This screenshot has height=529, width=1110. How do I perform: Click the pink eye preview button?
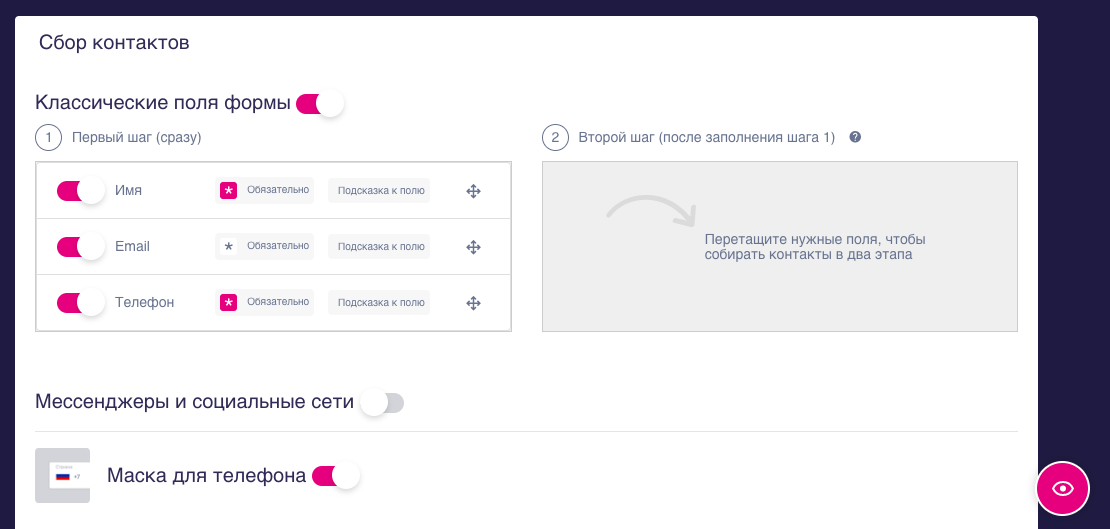pyautogui.click(x=1062, y=488)
